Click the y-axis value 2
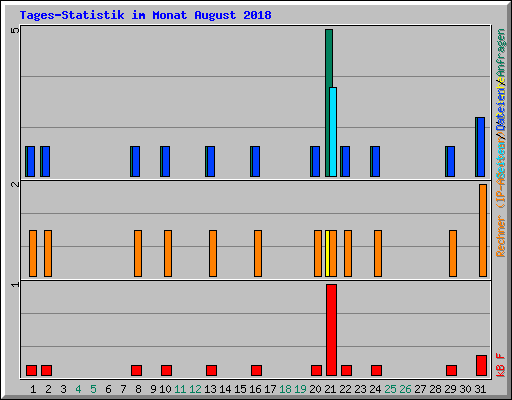Image resolution: width=512 pixels, height=400 pixels. (x=15, y=184)
